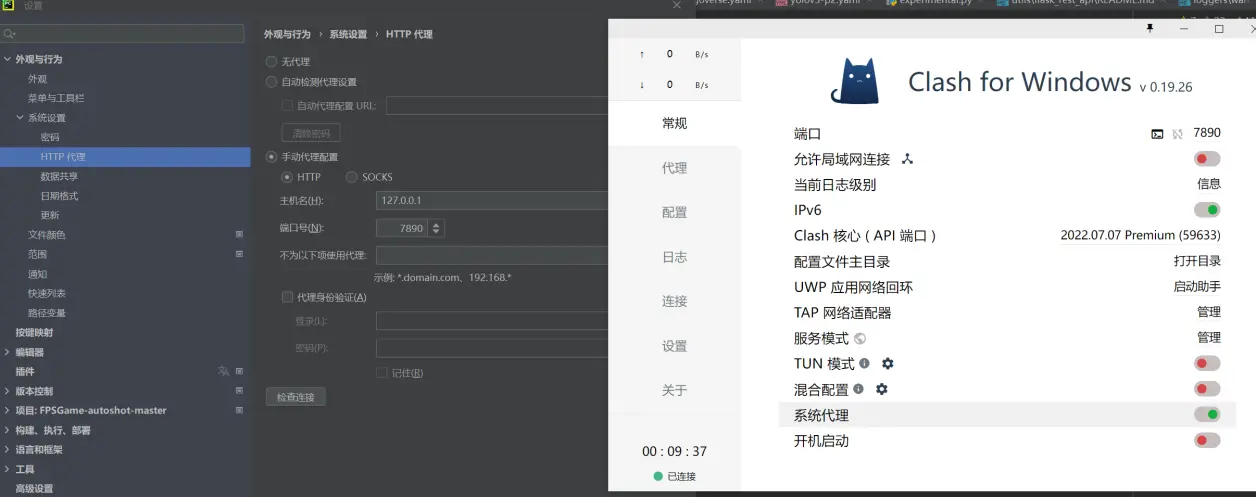
Task: Click the settings search input box
Action: (x=123, y=34)
